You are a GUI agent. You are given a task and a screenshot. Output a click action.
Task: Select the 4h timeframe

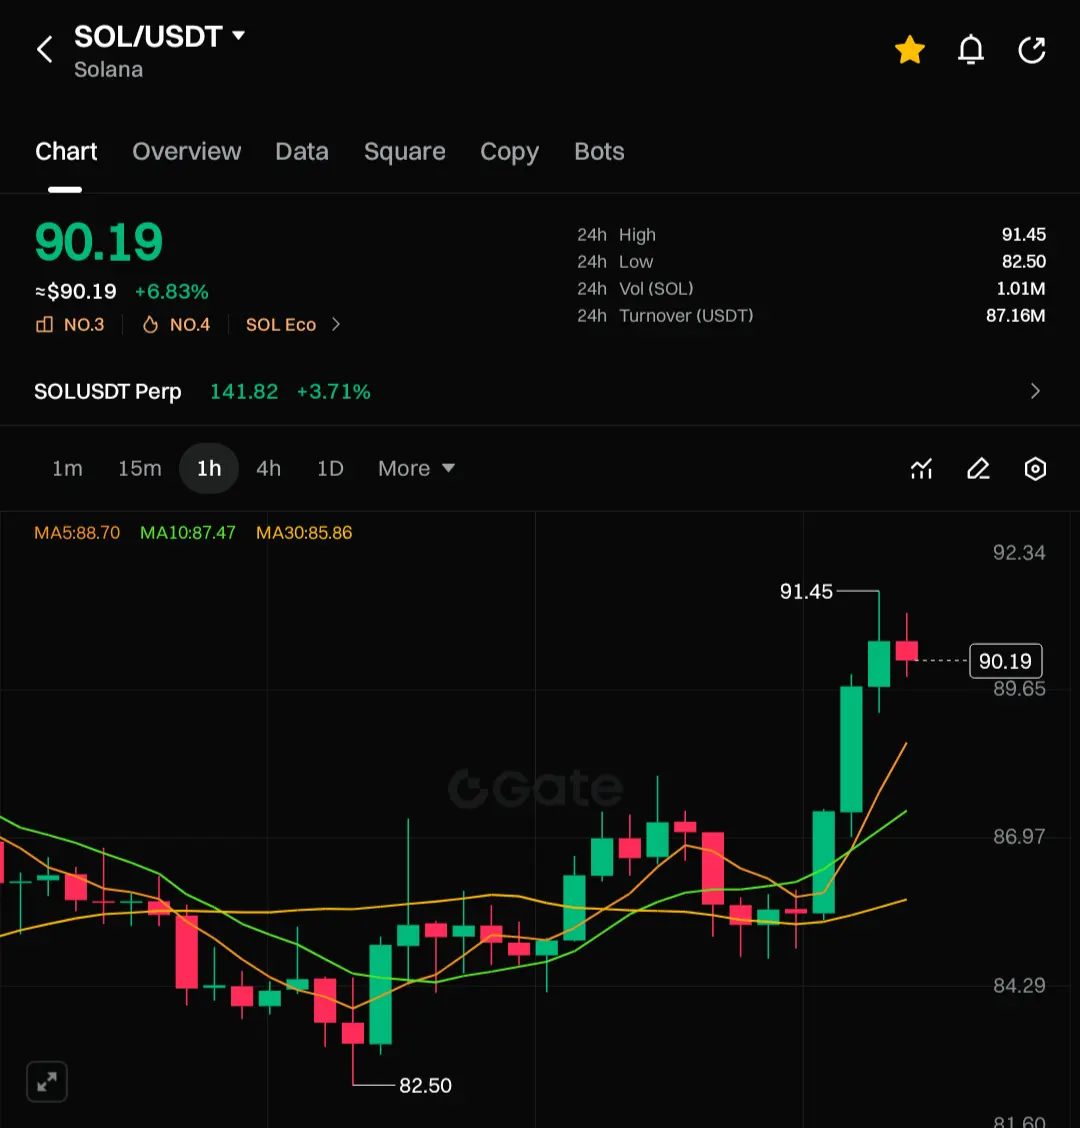click(268, 468)
